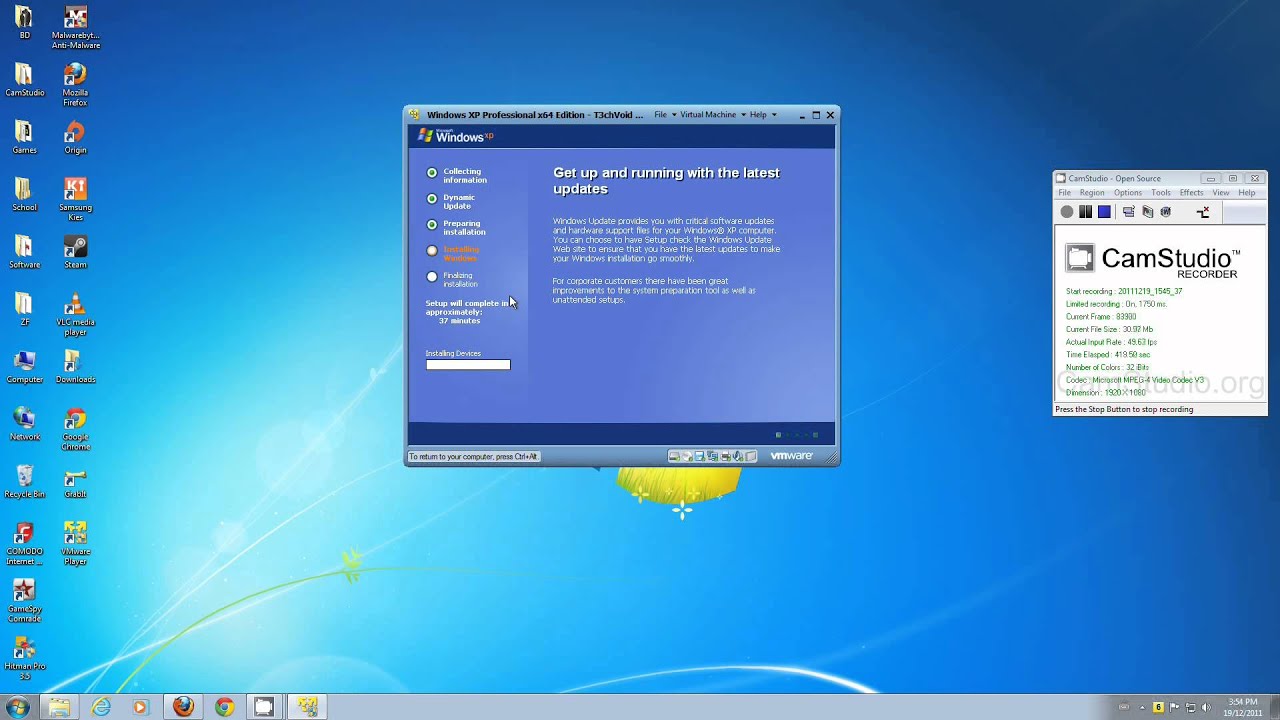This screenshot has height=720, width=1280.
Task: Open the CamStudio File menu
Action: (x=1065, y=193)
